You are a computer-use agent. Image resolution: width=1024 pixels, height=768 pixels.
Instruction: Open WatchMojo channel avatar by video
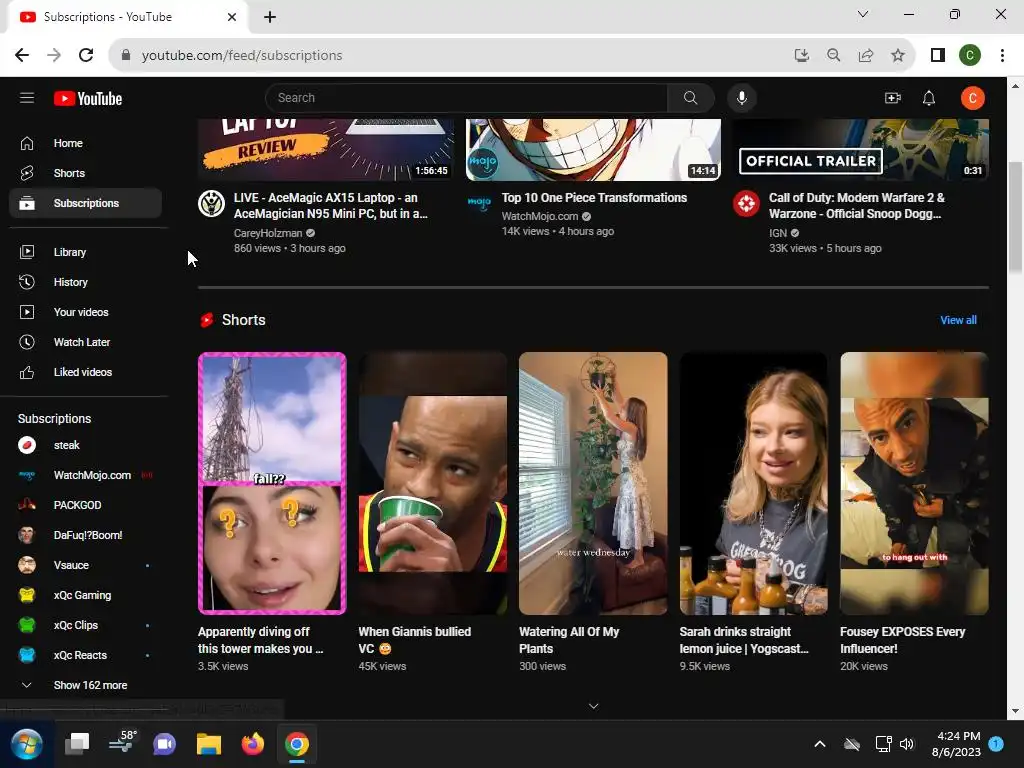(479, 204)
